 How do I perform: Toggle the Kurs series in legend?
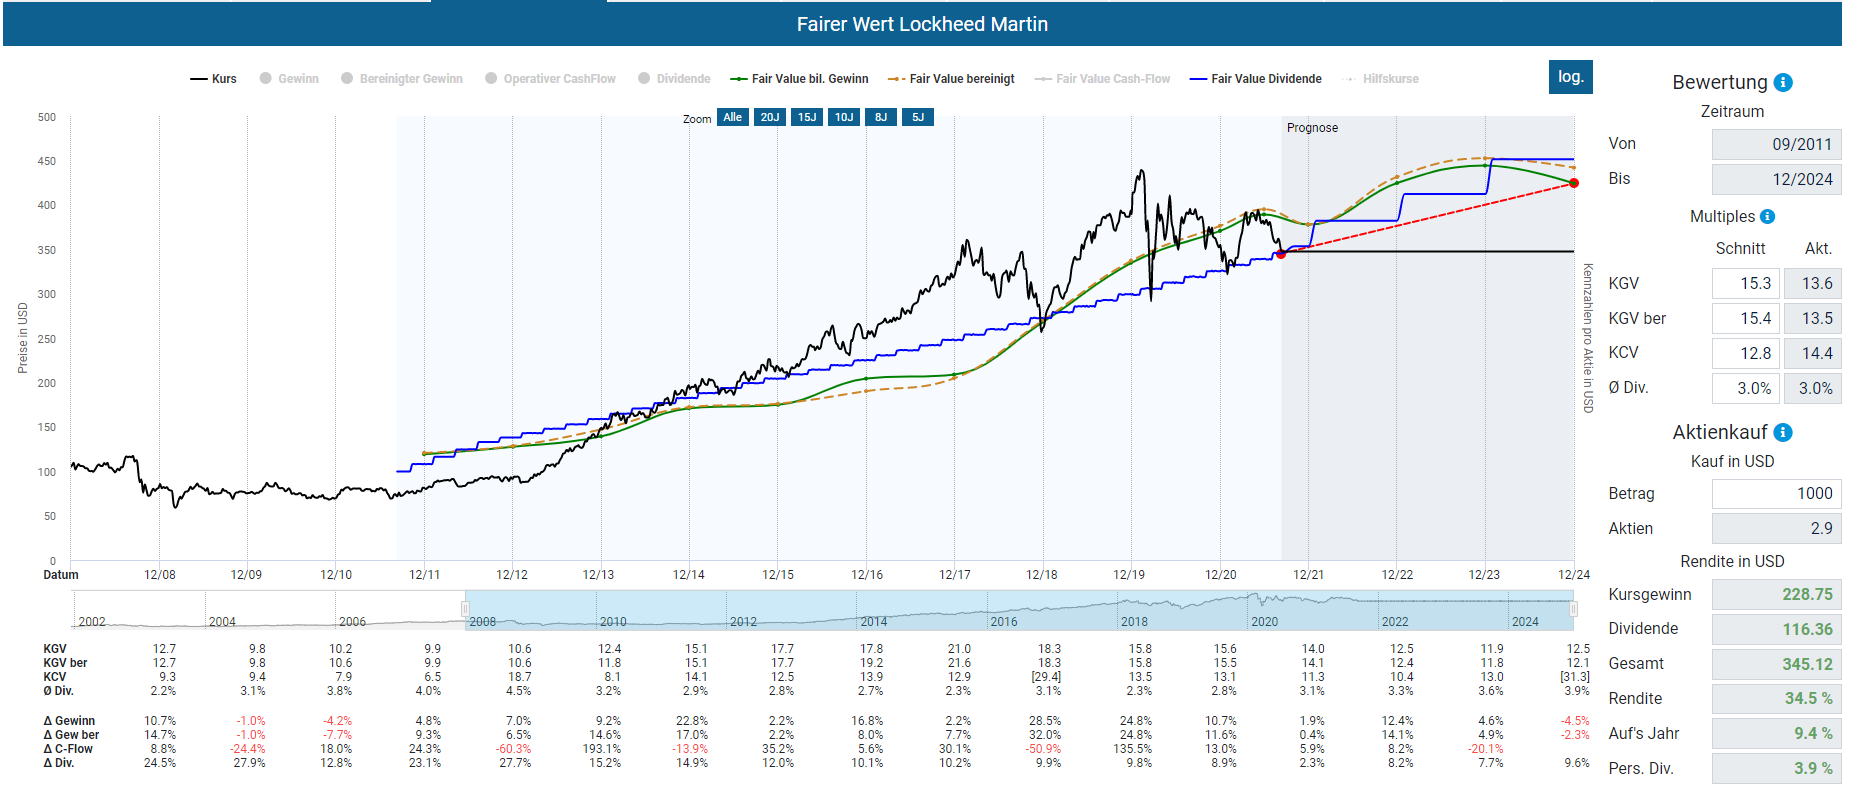click(x=214, y=79)
